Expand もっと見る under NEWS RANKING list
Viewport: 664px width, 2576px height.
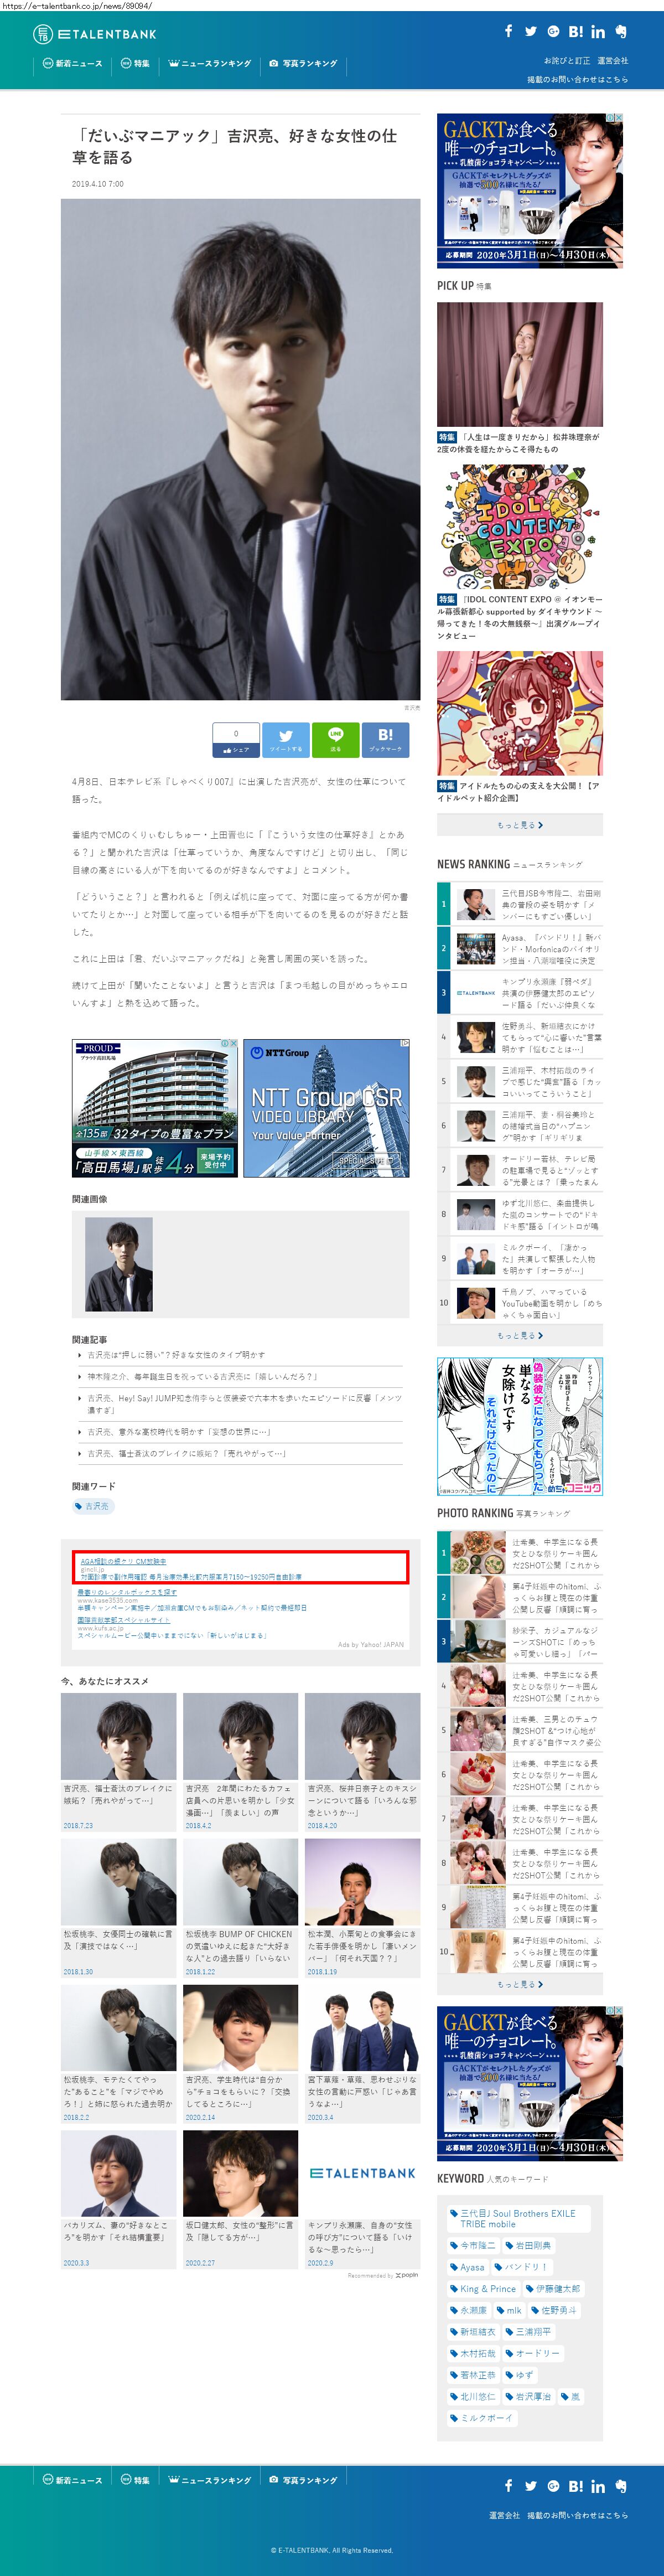(x=519, y=1335)
